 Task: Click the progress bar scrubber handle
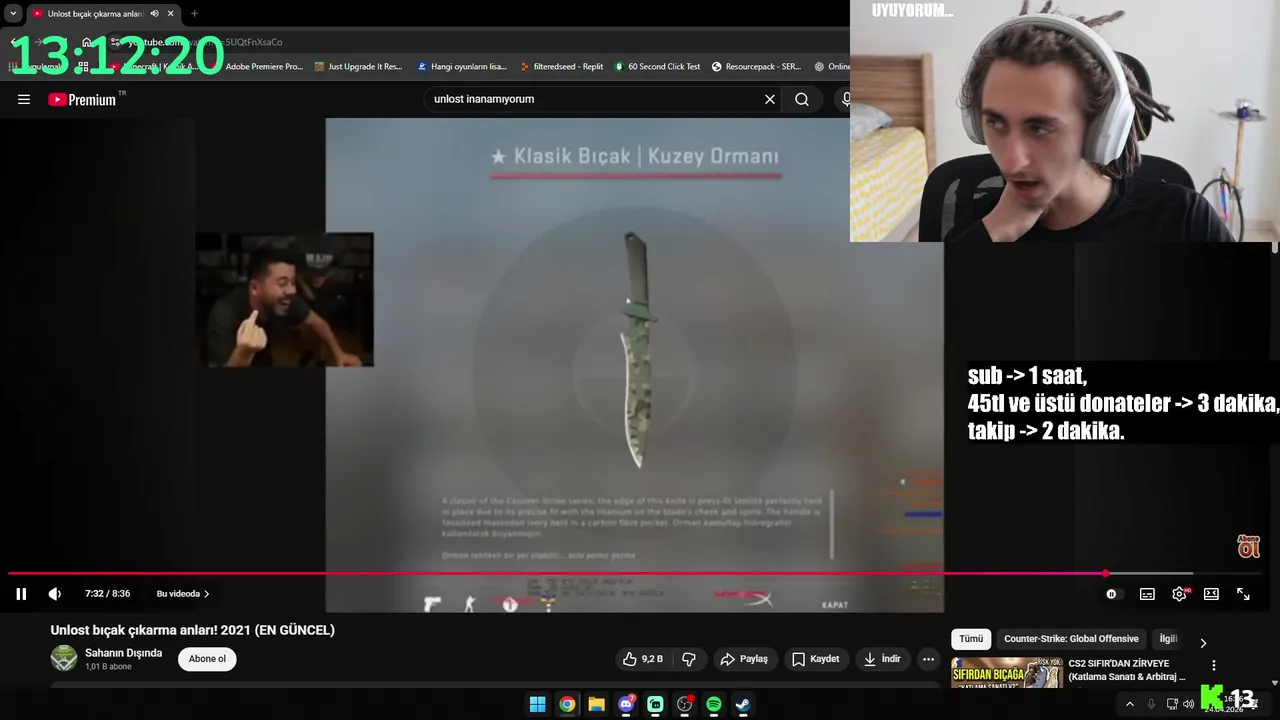point(1105,574)
